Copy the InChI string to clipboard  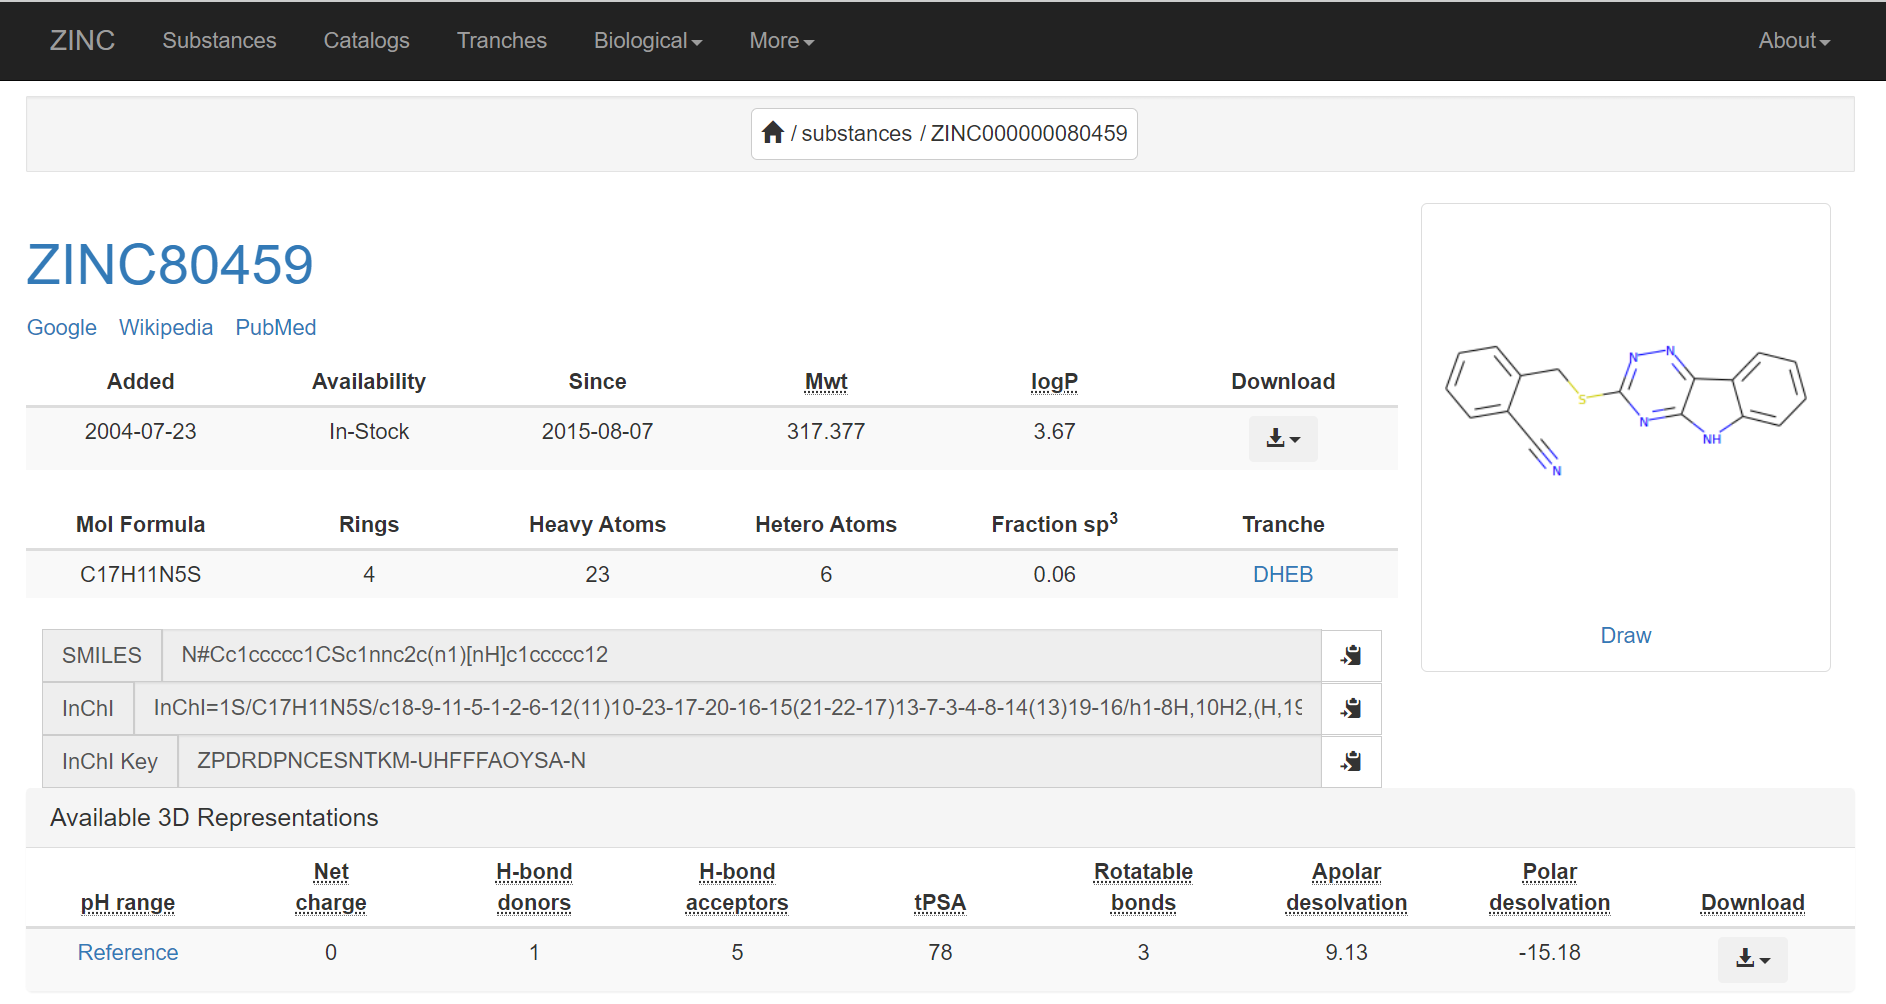(x=1351, y=709)
